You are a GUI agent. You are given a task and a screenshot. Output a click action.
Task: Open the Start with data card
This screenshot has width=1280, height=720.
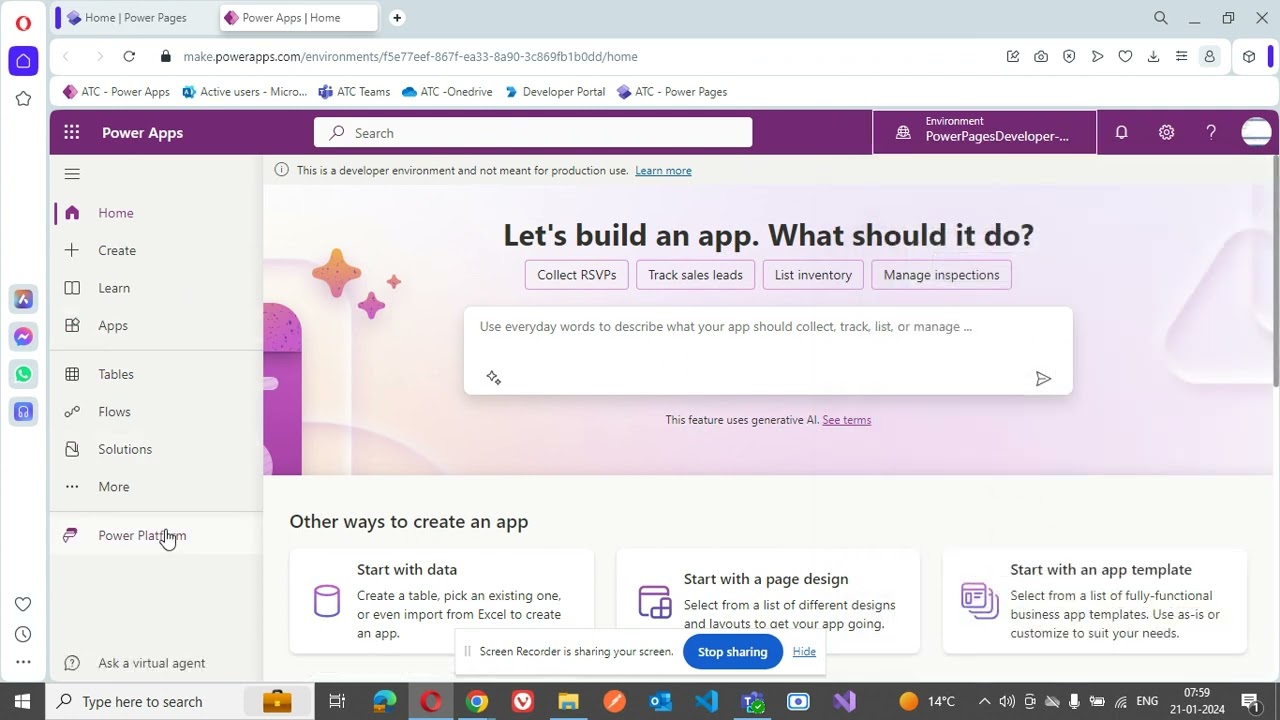click(x=442, y=600)
